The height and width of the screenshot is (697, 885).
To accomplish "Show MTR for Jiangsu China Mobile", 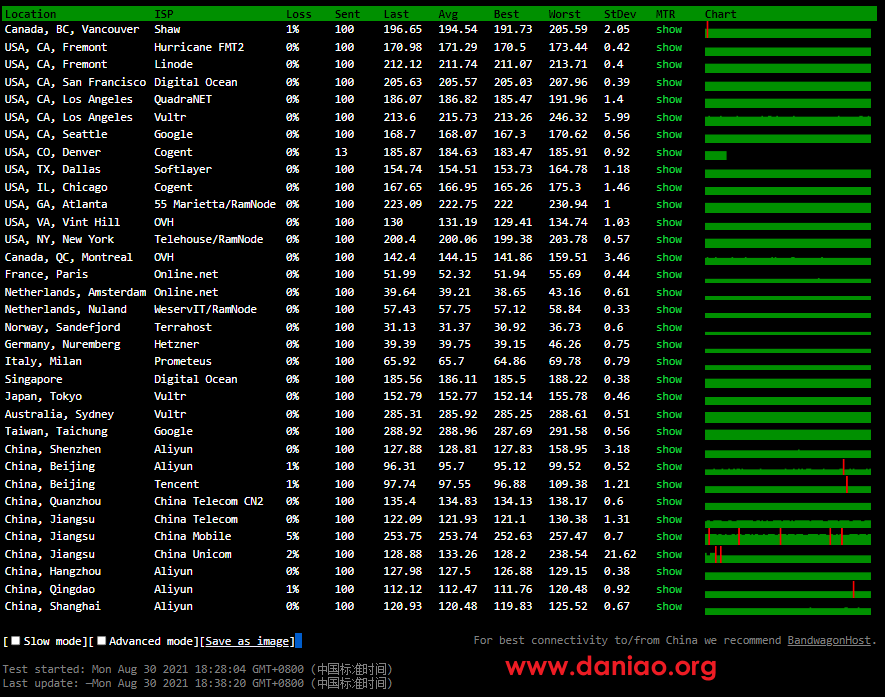I will click(669, 536).
